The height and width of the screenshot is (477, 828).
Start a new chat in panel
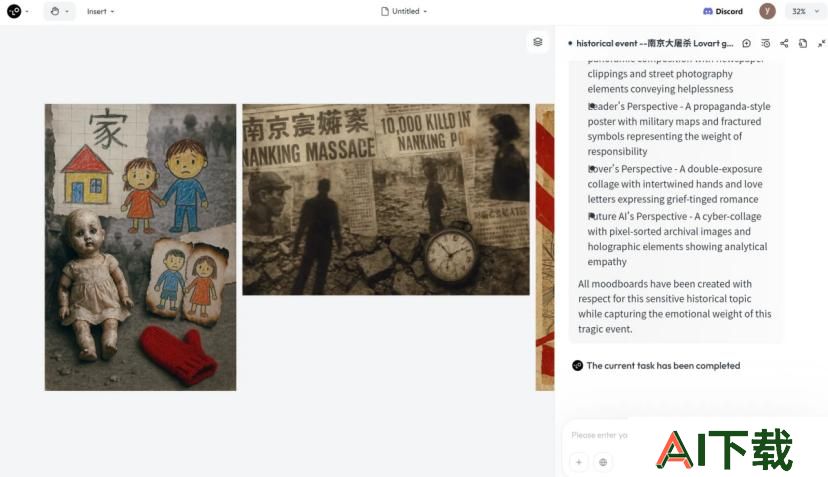746,43
